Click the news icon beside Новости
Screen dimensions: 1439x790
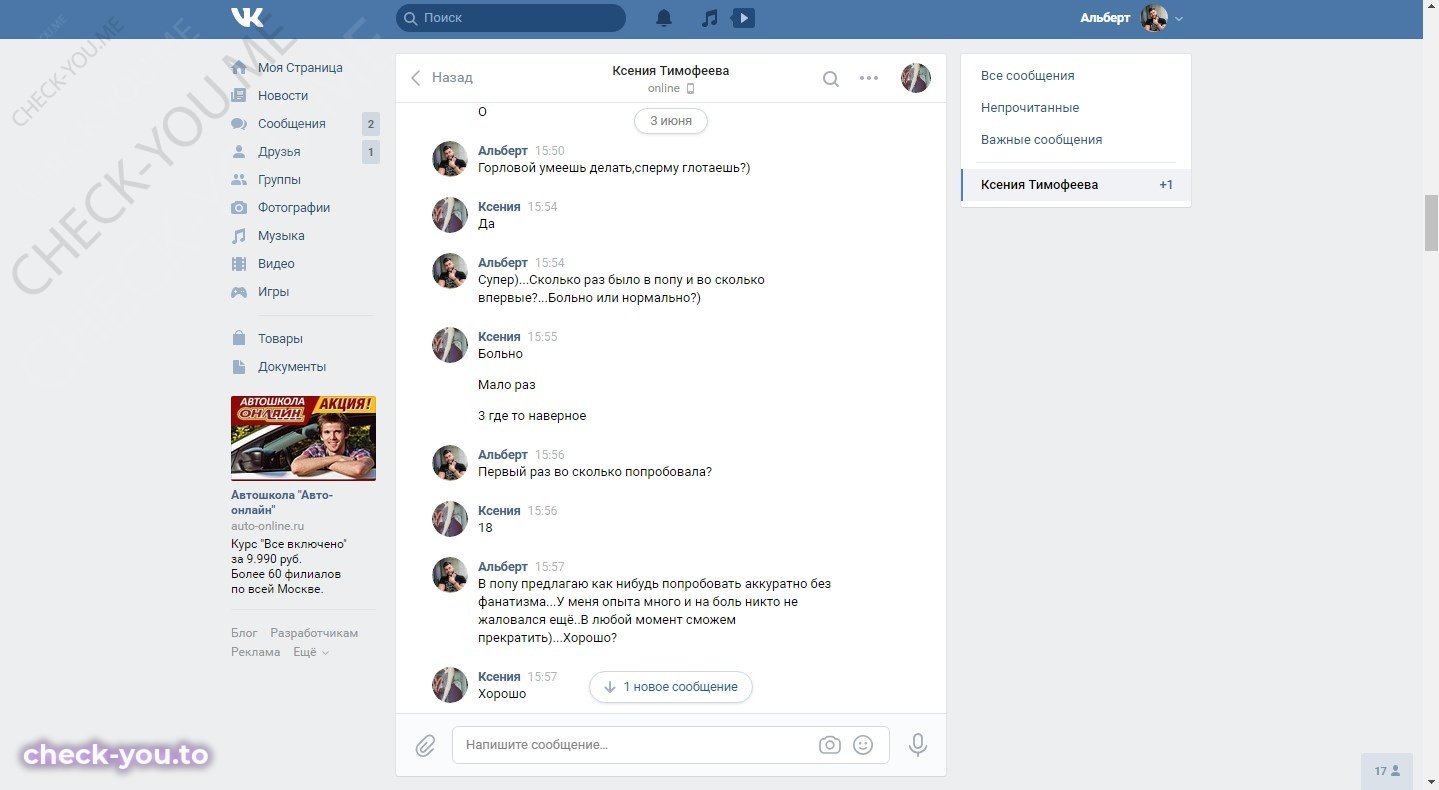tap(239, 96)
